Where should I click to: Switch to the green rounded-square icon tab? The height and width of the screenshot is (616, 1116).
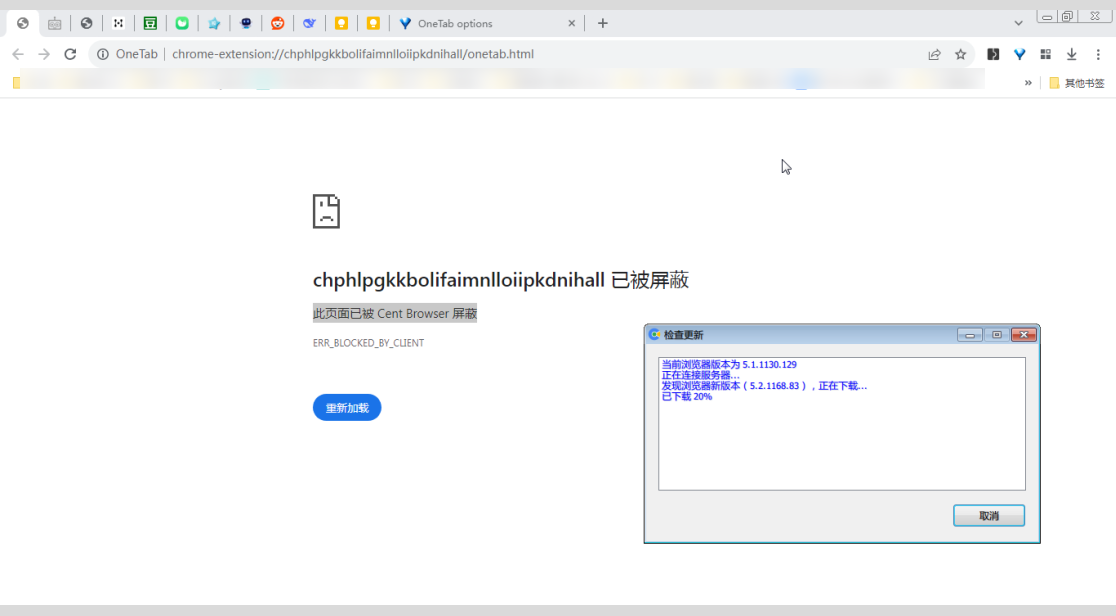tap(182, 24)
